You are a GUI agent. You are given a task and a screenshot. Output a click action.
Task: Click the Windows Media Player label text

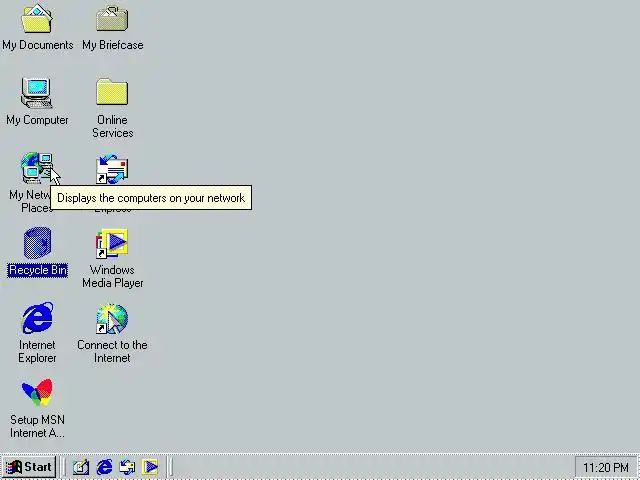[x=113, y=276]
